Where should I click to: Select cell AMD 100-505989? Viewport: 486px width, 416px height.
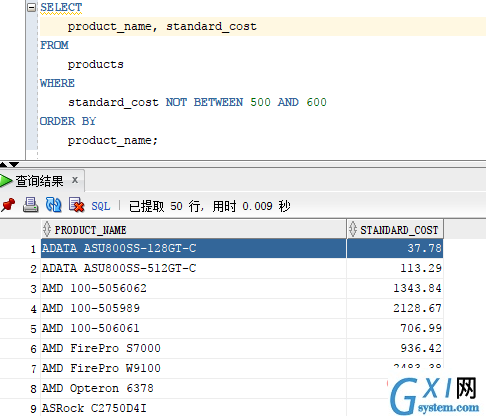(x=193, y=308)
